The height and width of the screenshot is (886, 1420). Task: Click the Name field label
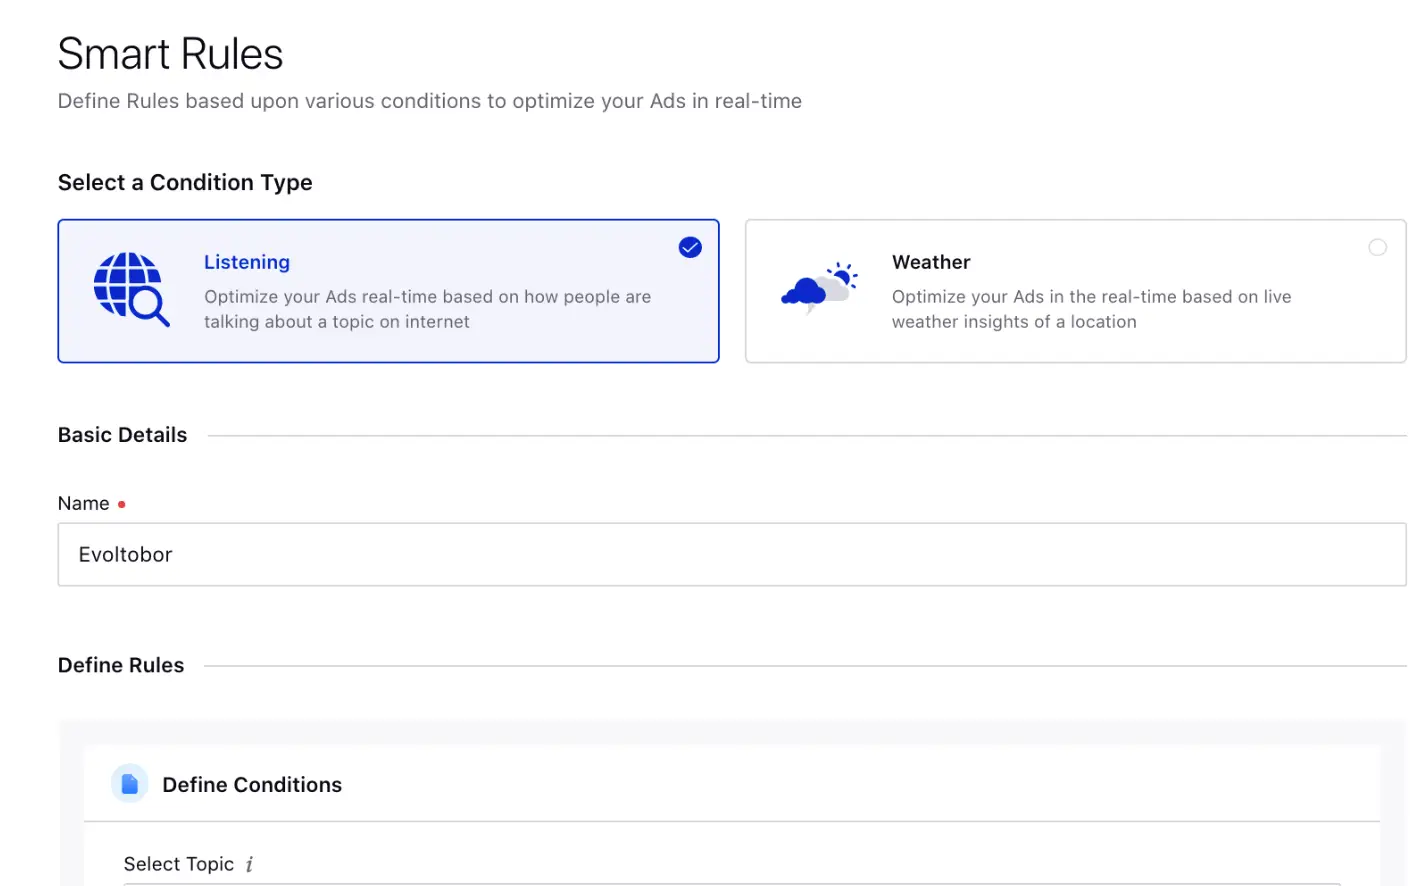84,503
